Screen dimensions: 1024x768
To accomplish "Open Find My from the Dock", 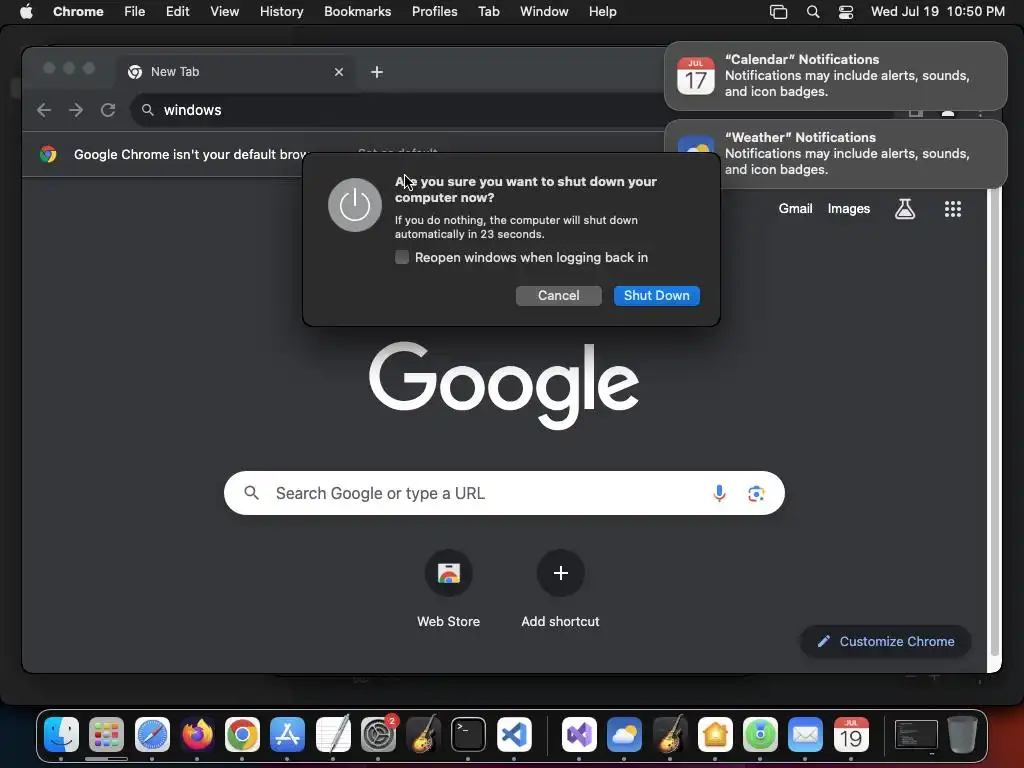I will (x=760, y=735).
